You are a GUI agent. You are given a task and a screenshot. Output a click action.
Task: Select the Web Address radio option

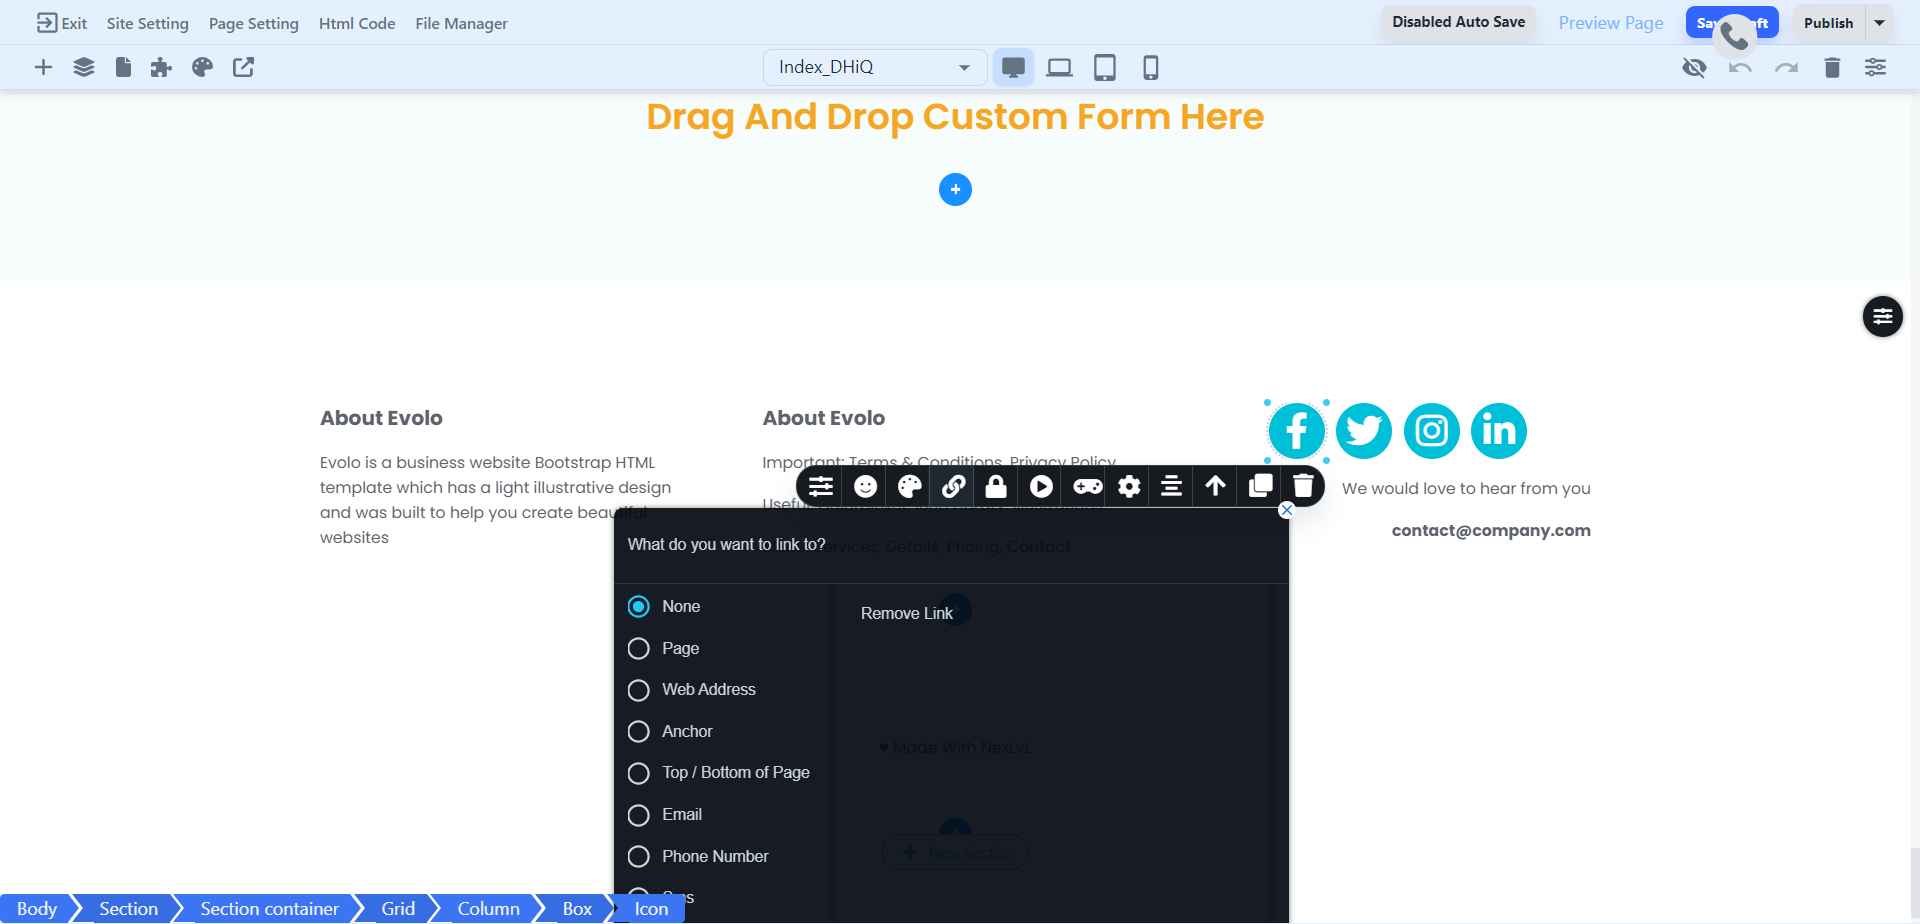coord(638,690)
